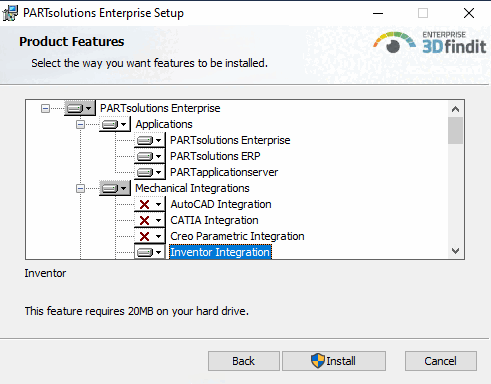Open feature dropdown for CATIA Integration
This screenshot has height=384, width=491.
point(150,220)
